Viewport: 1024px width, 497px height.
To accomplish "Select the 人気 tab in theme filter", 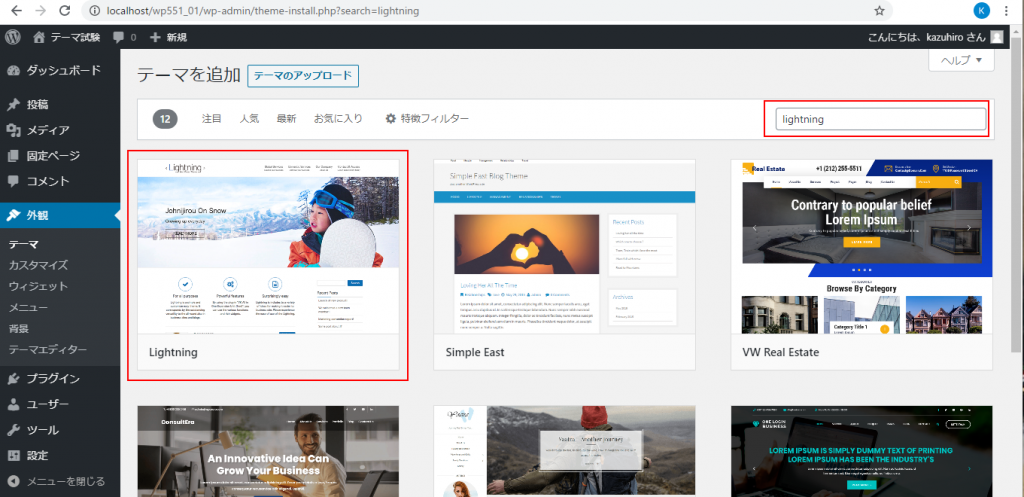I will coord(249,119).
